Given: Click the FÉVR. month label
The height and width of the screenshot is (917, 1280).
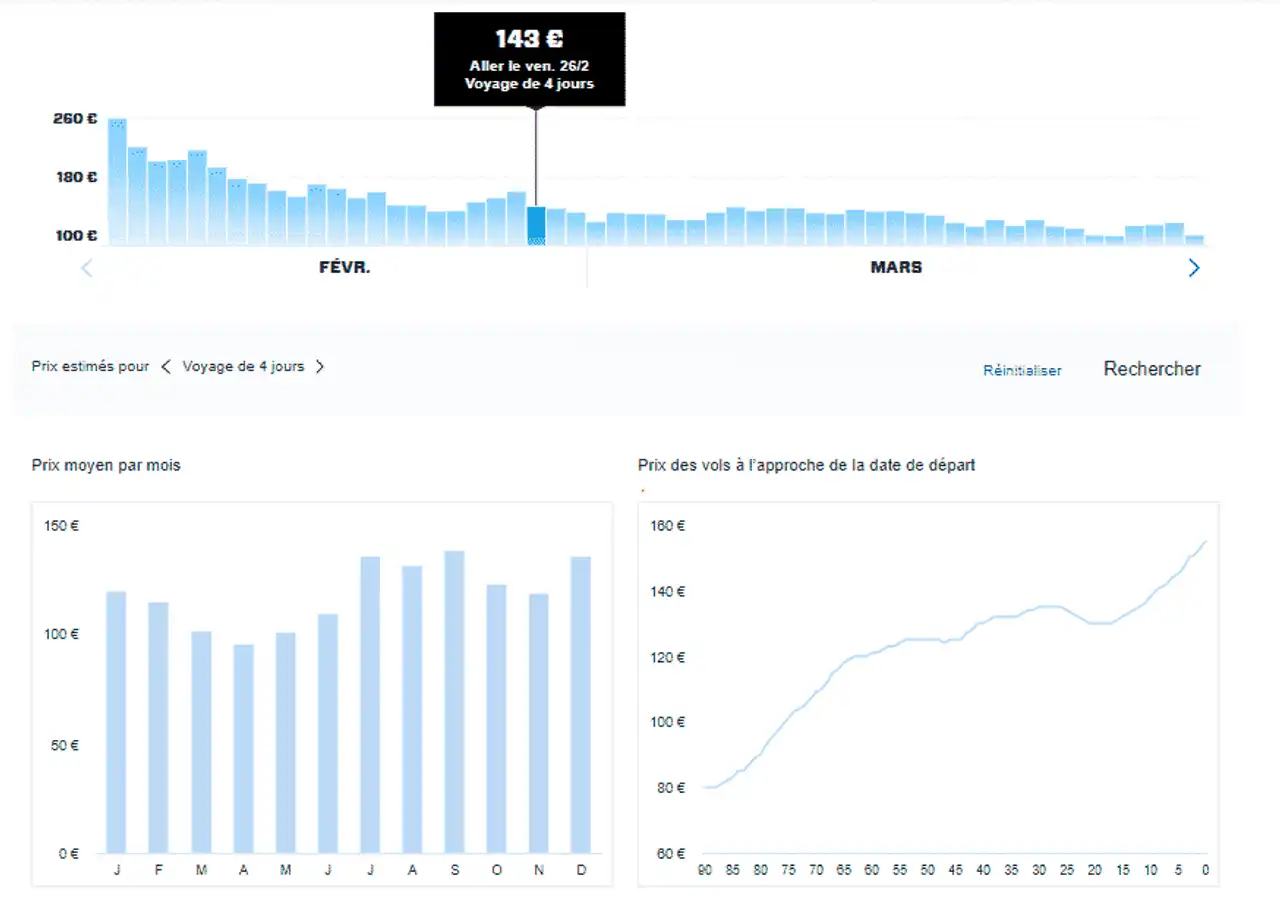Looking at the screenshot, I should [x=343, y=268].
